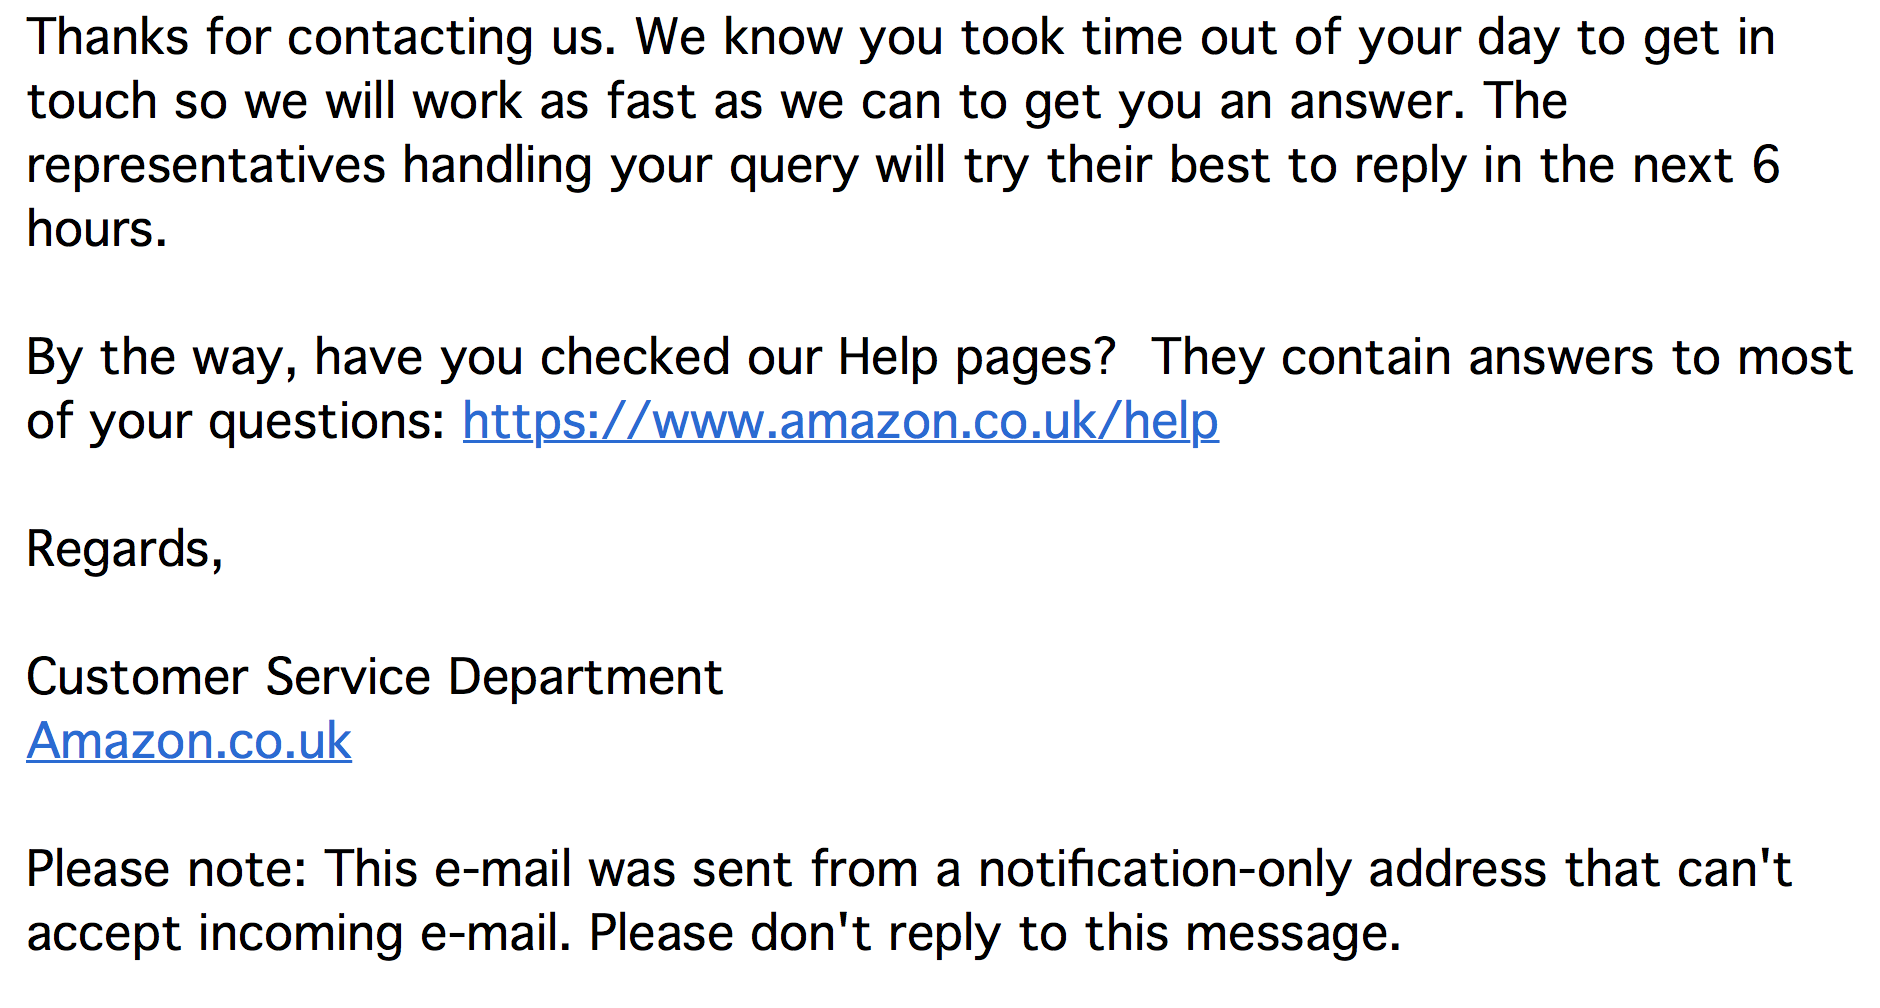
Task: Open the amazon.co.uk/help link
Action: (x=840, y=421)
